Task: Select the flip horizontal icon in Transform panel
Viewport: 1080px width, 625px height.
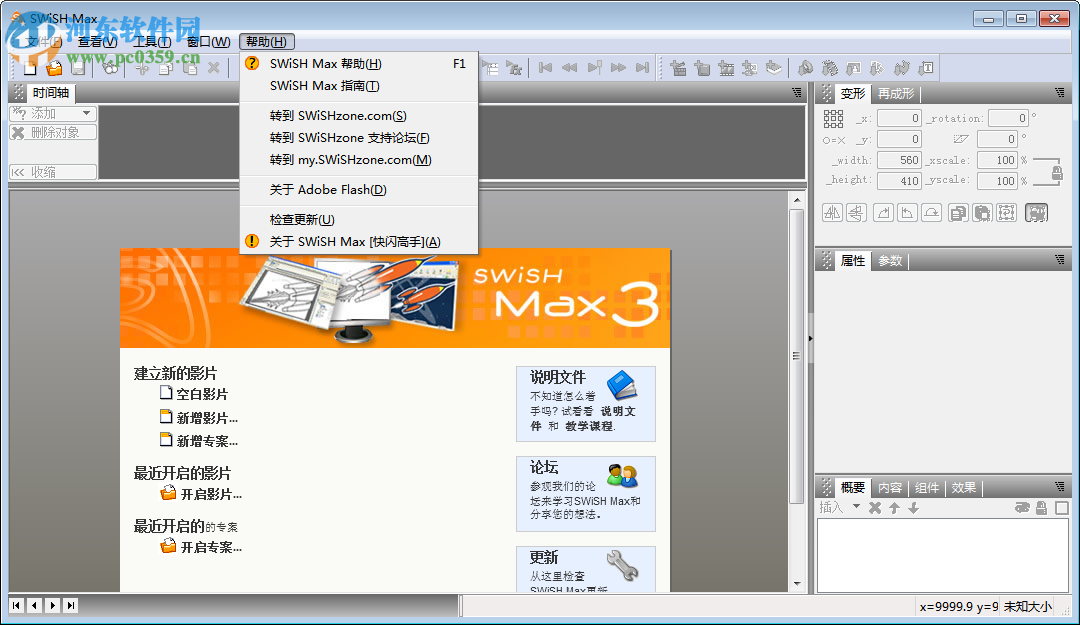Action: pos(832,212)
